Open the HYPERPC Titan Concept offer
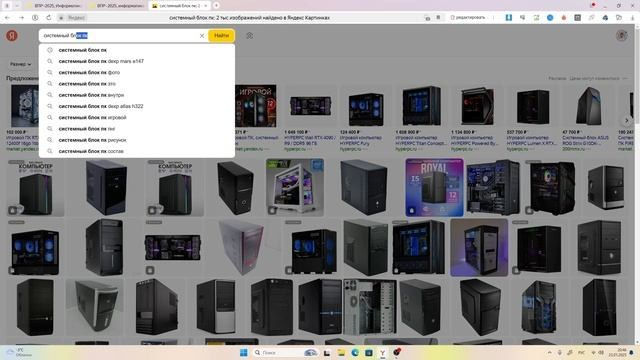Screen dimensions: 640x360 421,118
